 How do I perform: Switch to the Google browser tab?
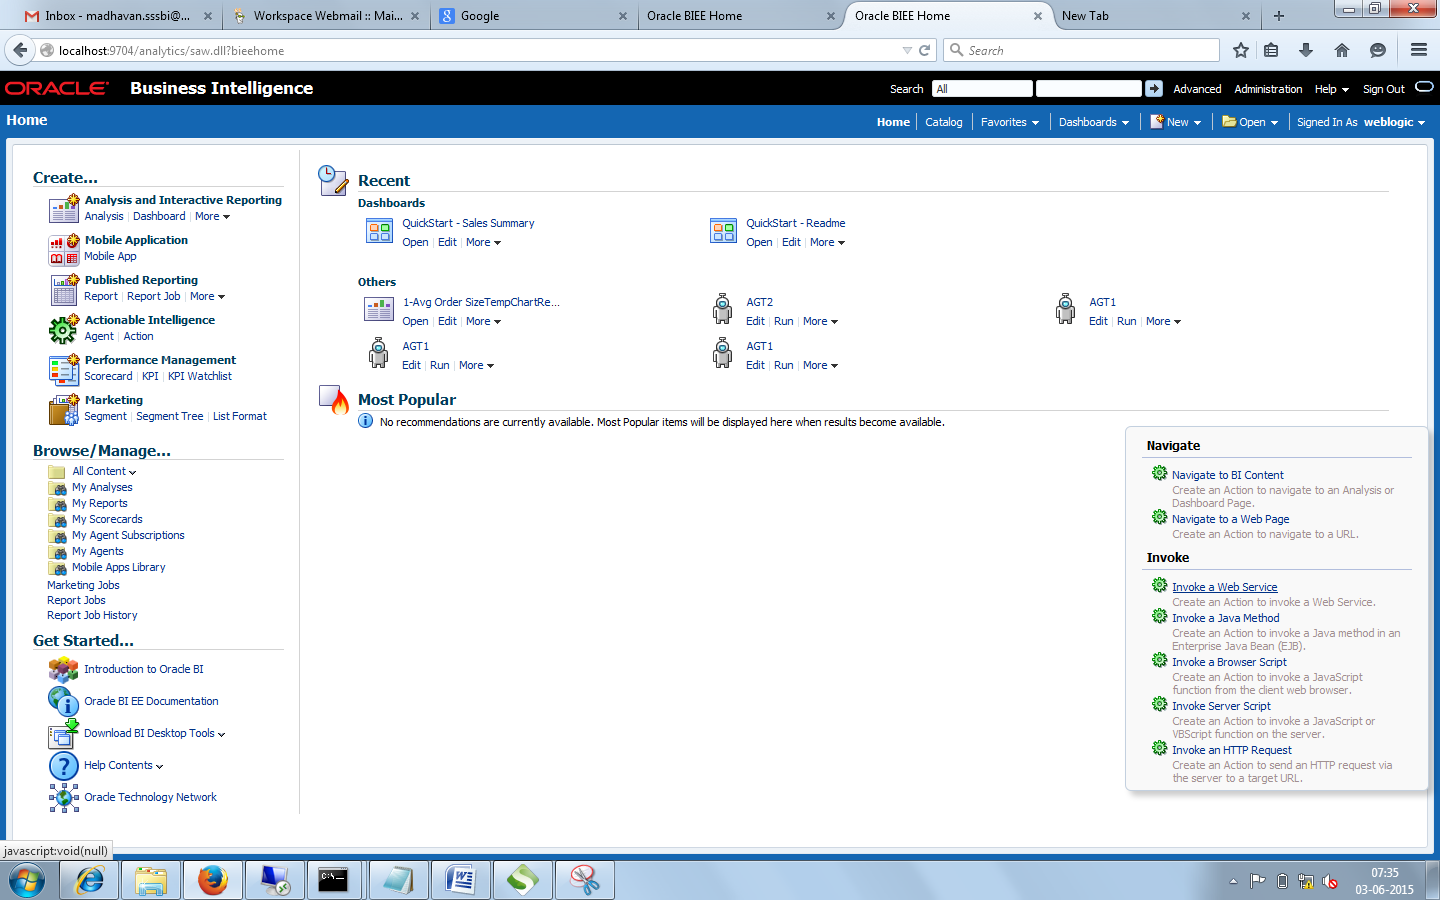point(533,16)
